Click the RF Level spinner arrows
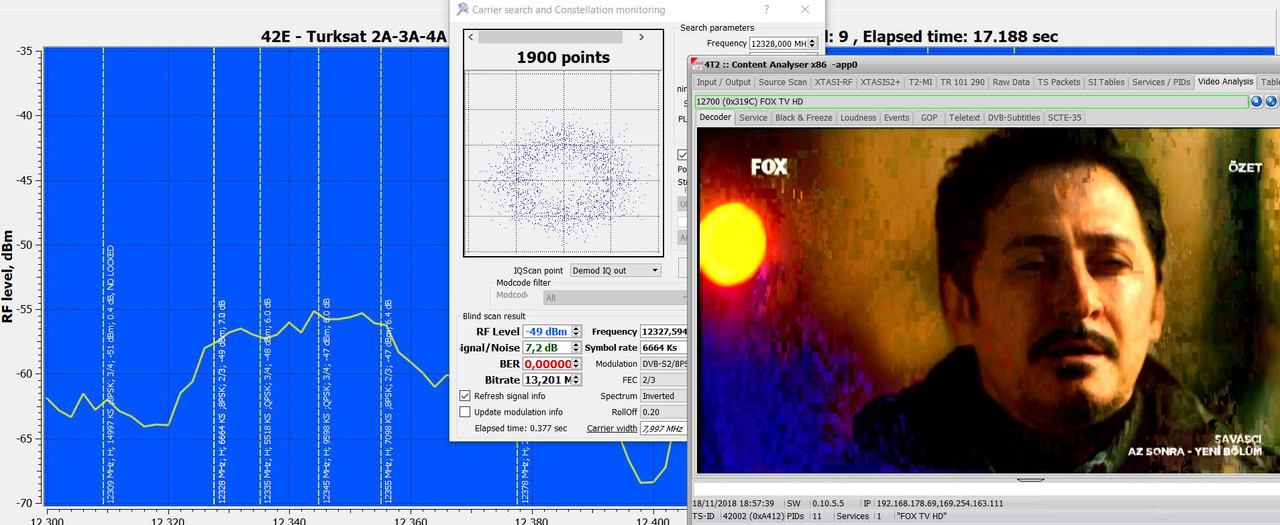Screen dimensions: 1280x525 pos(576,331)
